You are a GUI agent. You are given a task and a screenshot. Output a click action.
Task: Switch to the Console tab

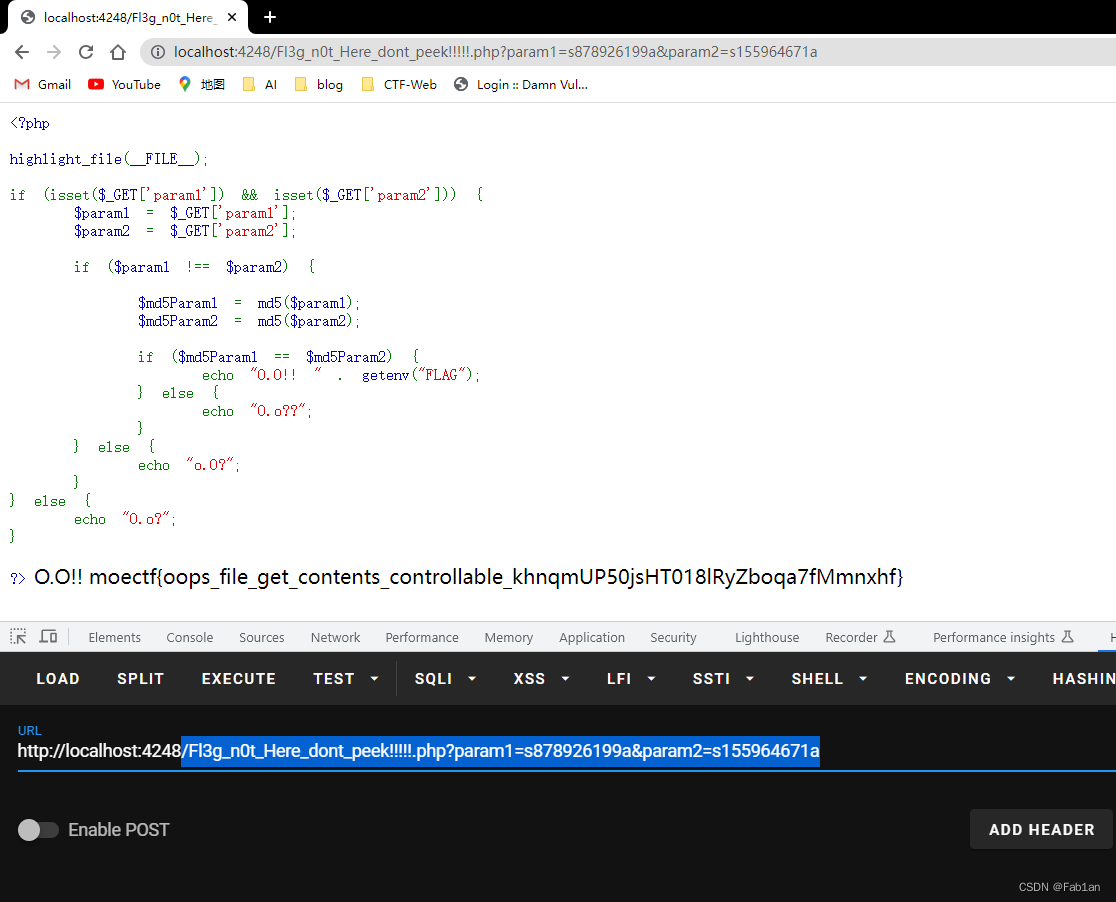[x=190, y=637]
